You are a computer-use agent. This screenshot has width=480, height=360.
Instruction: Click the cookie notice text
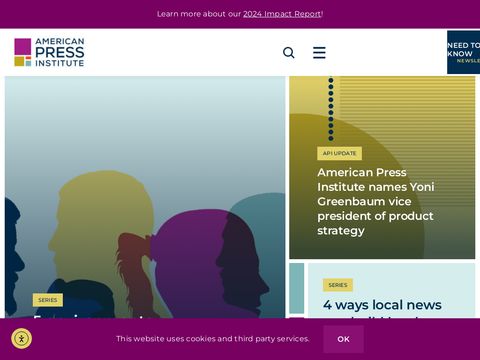[x=213, y=339]
